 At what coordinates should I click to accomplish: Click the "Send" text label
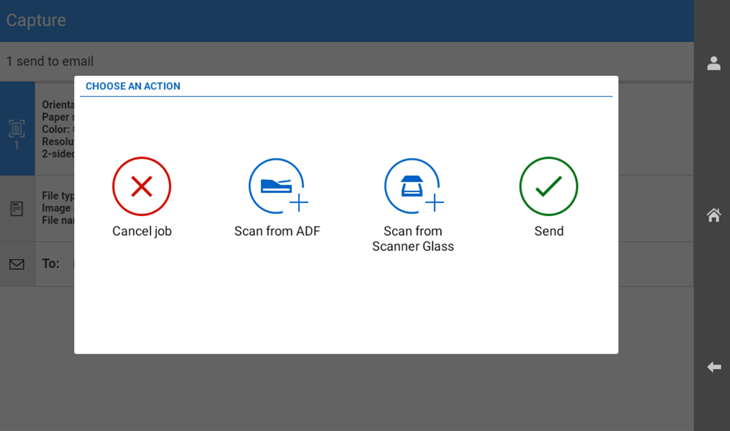tap(548, 231)
